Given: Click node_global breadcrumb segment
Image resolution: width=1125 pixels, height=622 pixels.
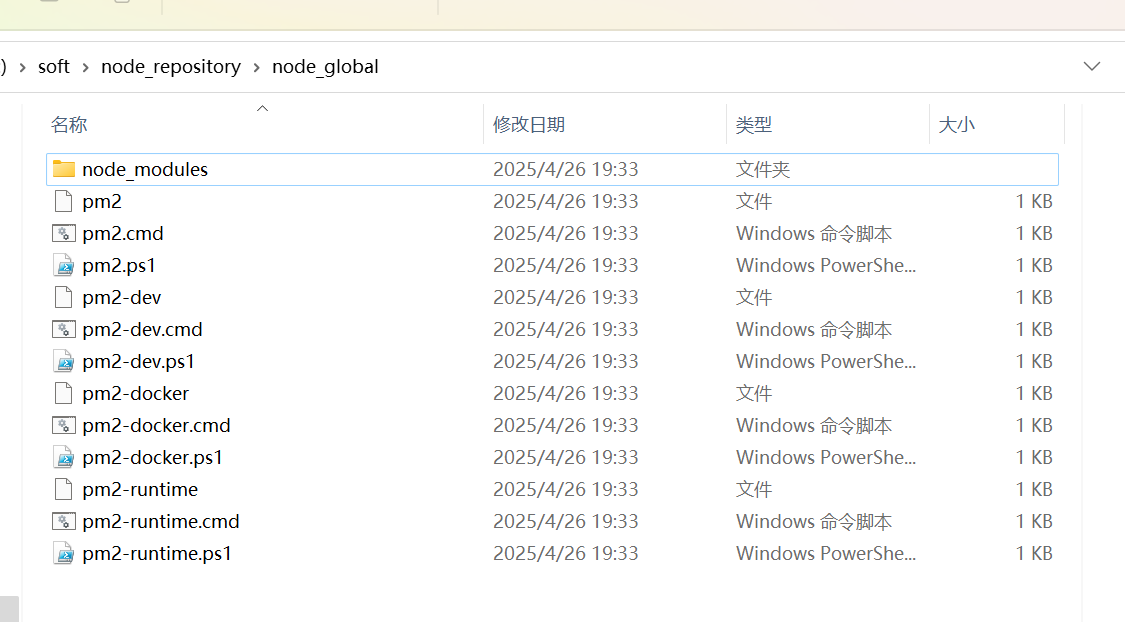Looking at the screenshot, I should (x=325, y=67).
